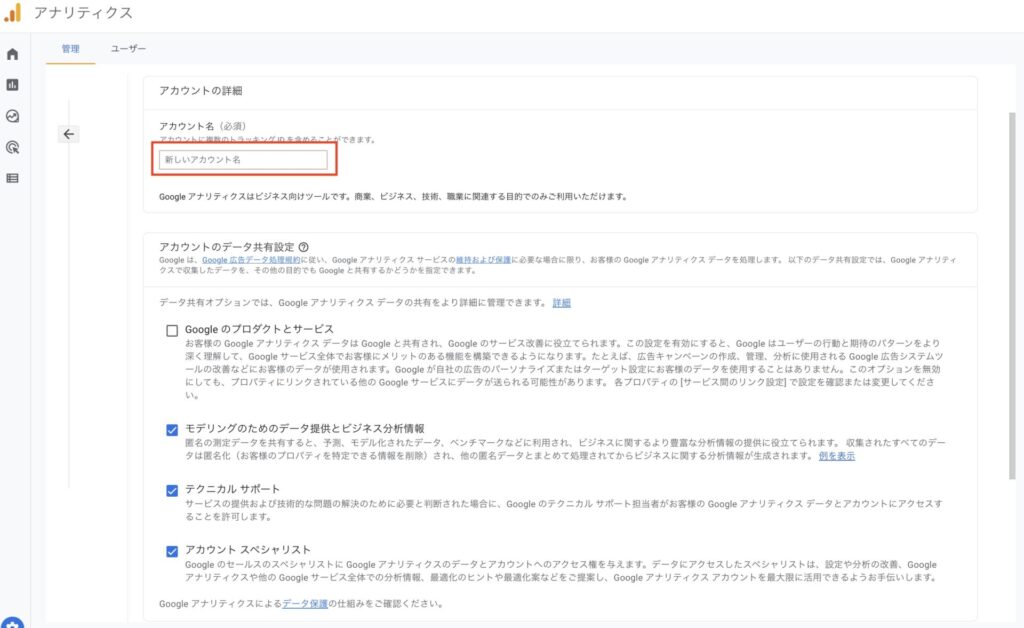The width and height of the screenshot is (1024, 628).
Task: Click the Google Analytics logo
Action: coord(12,12)
